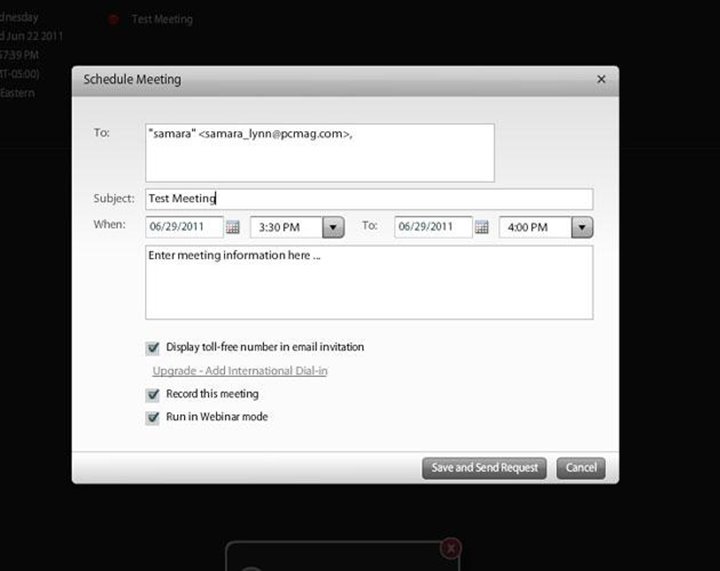Click the start date field 06/29/2011
The width and height of the screenshot is (720, 571).
tap(184, 227)
